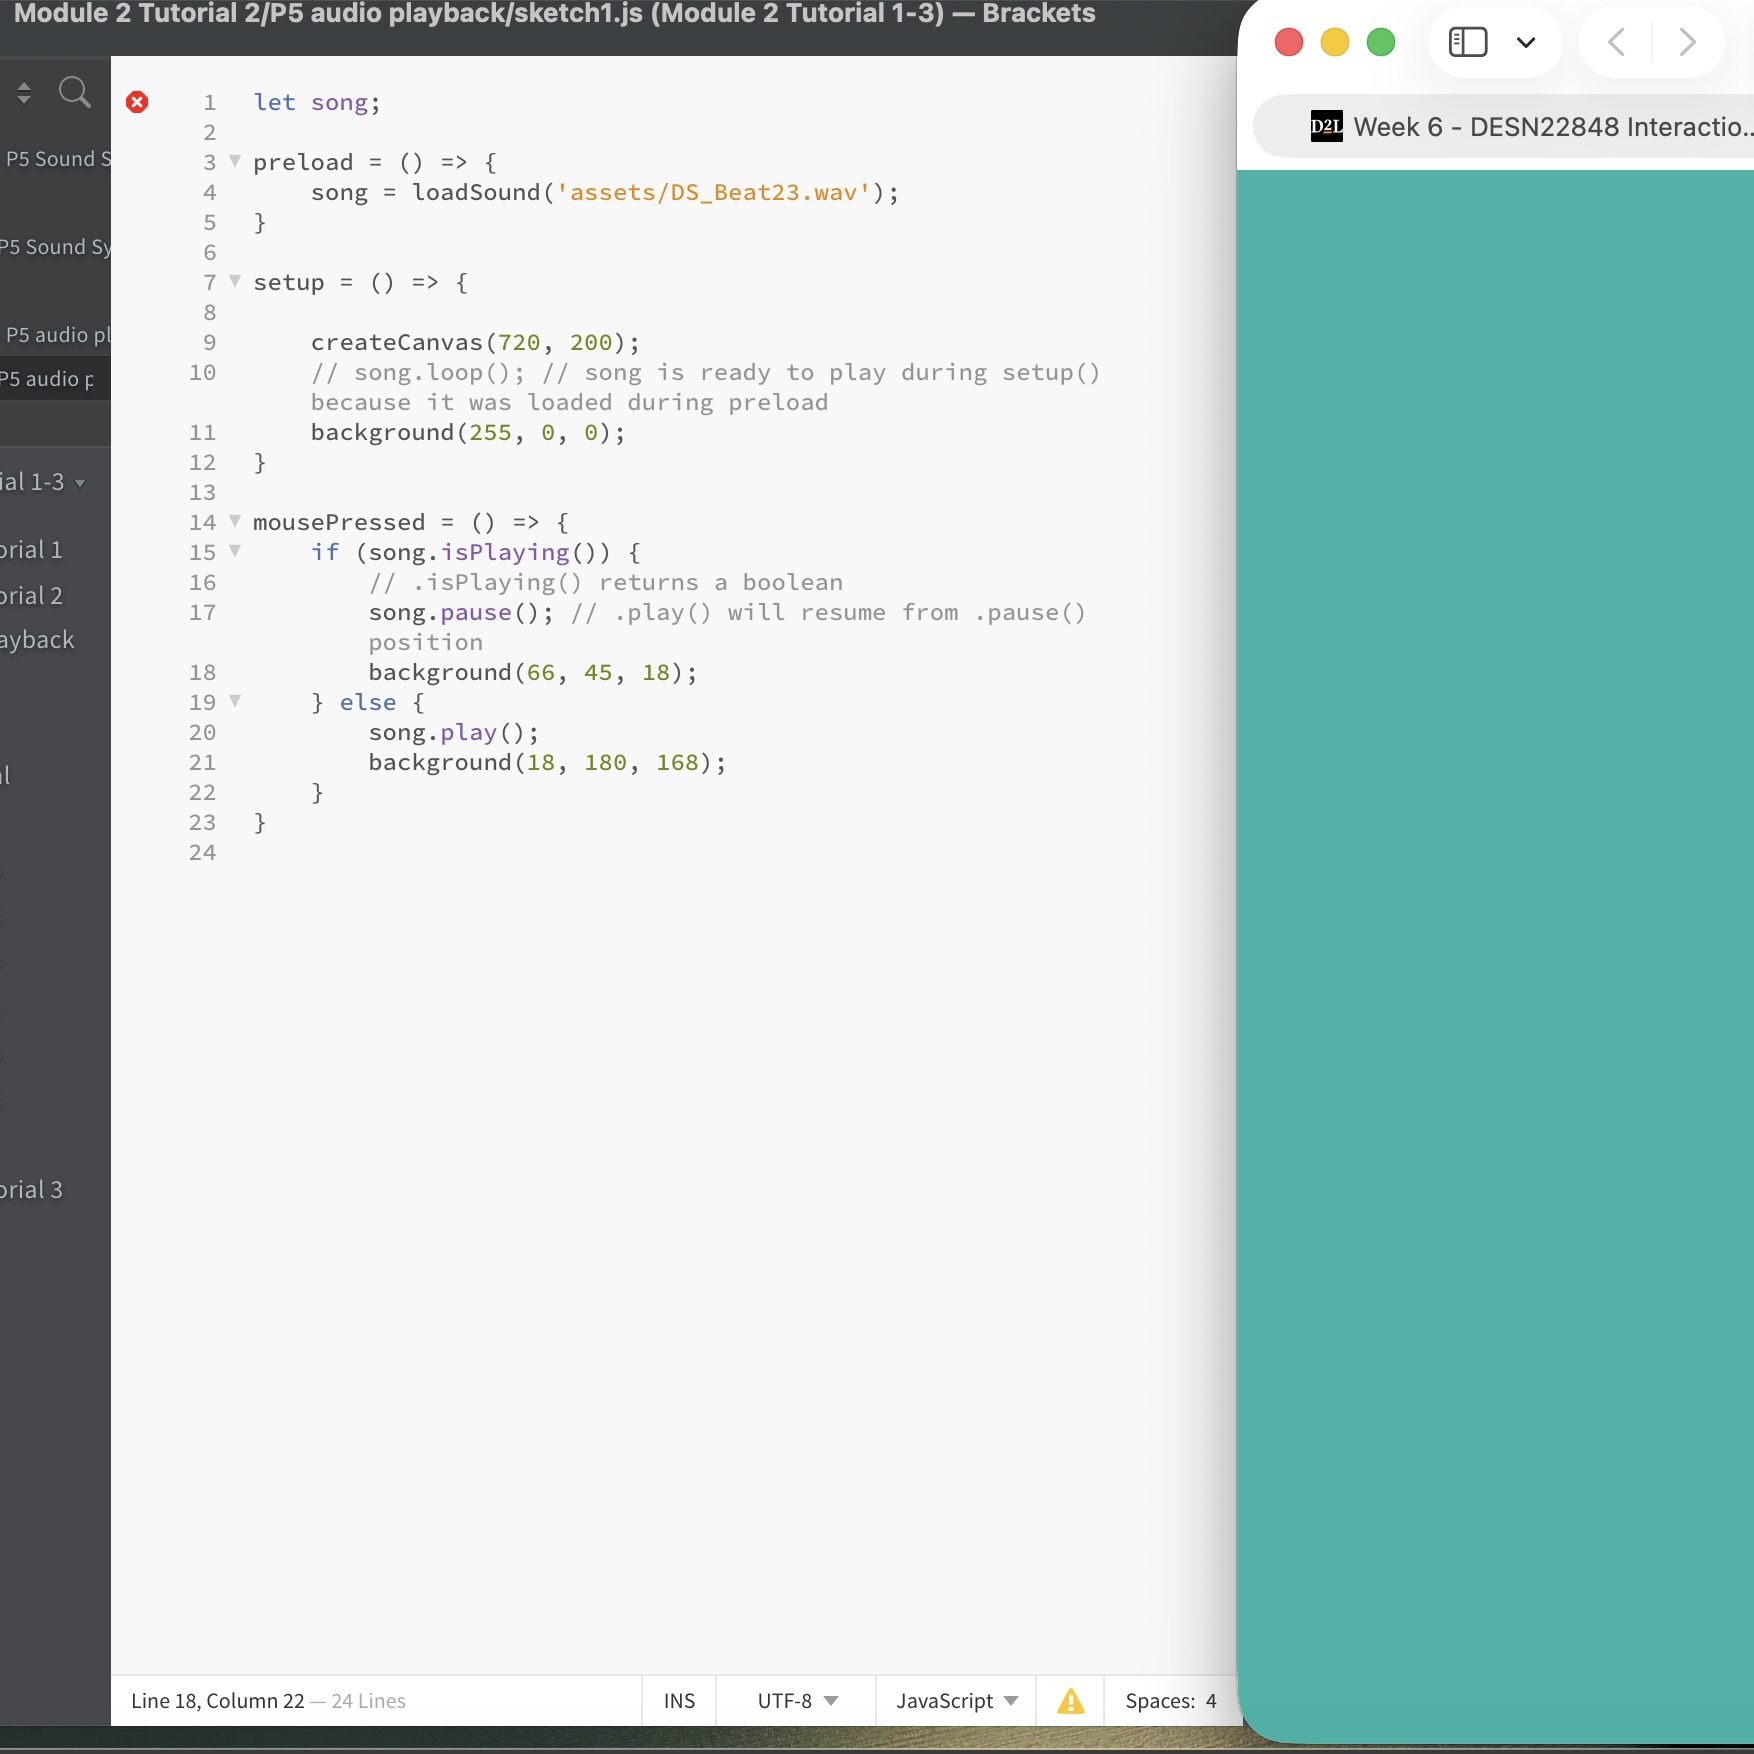Click the red error indicator icon
Screen dimensions: 1754x1754
[137, 102]
